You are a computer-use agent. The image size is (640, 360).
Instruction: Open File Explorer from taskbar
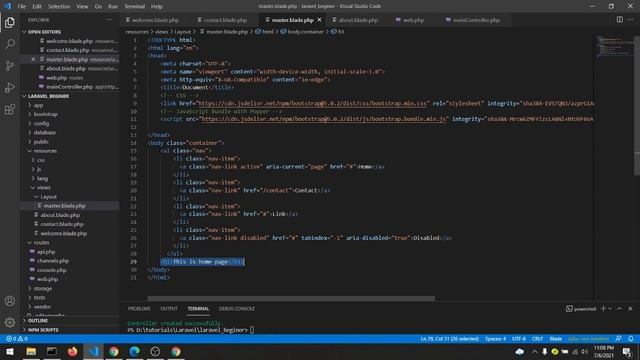point(31,351)
